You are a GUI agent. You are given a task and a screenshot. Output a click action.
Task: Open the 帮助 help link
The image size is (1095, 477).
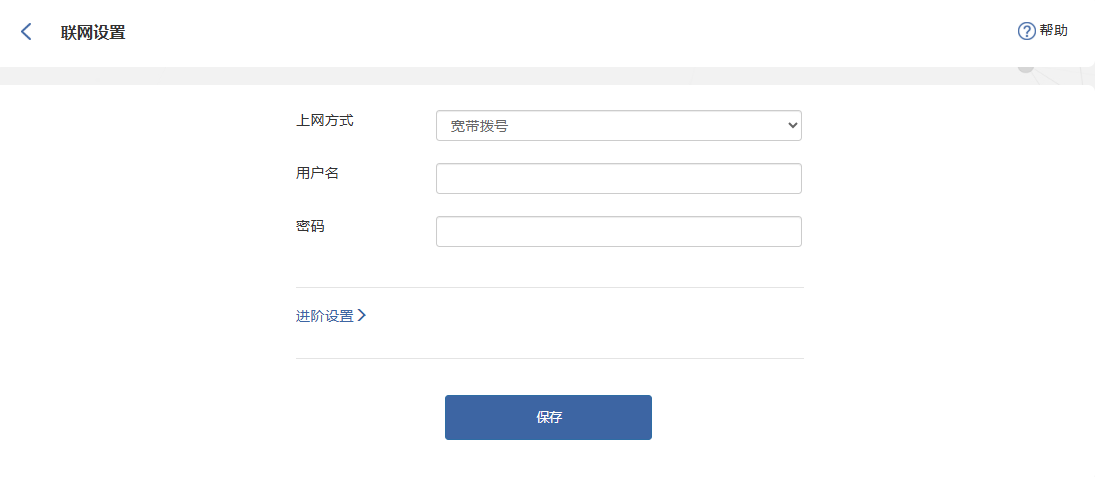point(1053,31)
